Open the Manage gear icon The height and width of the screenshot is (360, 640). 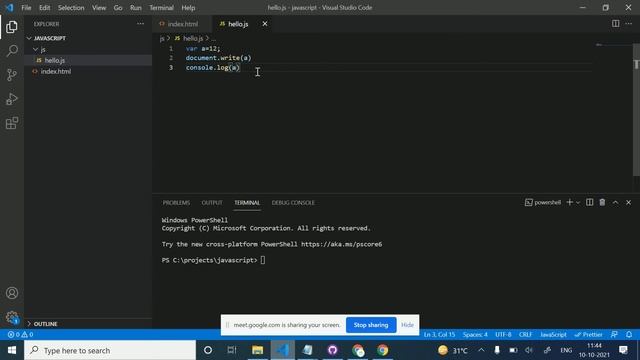[x=12, y=317]
